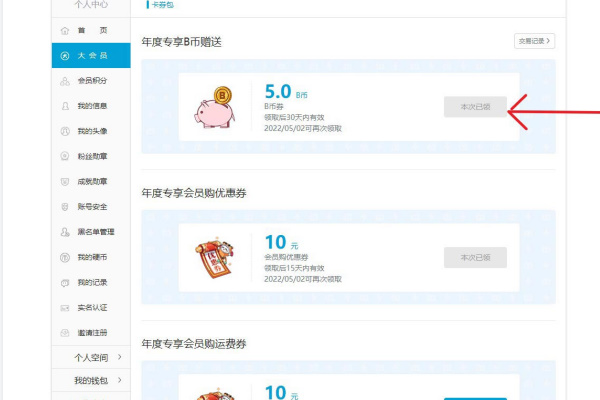Click 本次已领 button on B币券 card
This screenshot has width=600, height=400.
(475, 107)
